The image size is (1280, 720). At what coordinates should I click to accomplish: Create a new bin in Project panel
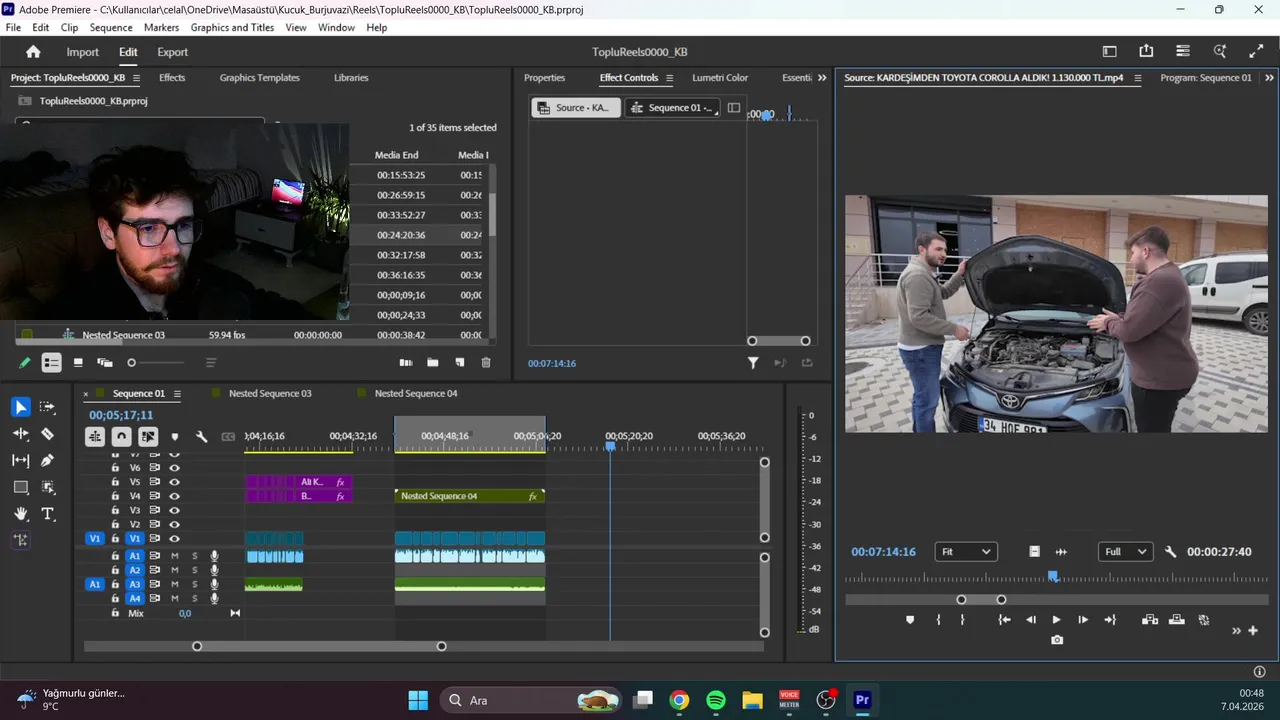point(433,363)
